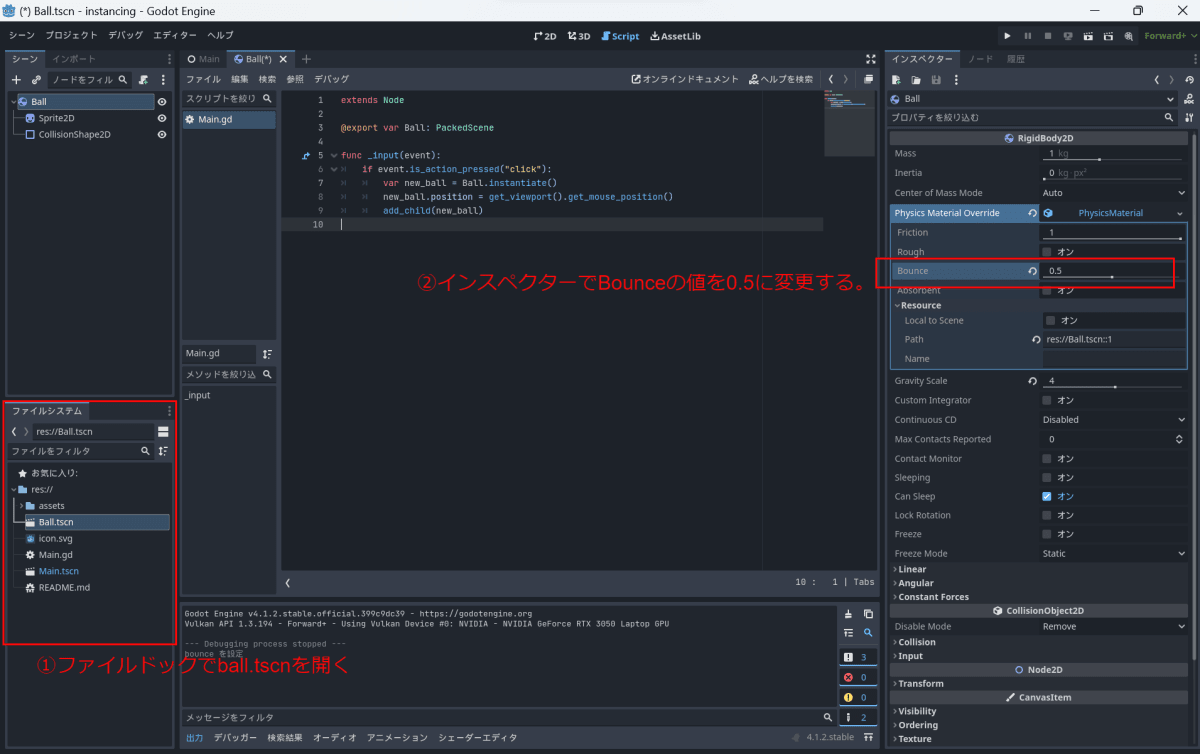Switch to Main scene tab
This screenshot has width=1200, height=754.
point(204,59)
